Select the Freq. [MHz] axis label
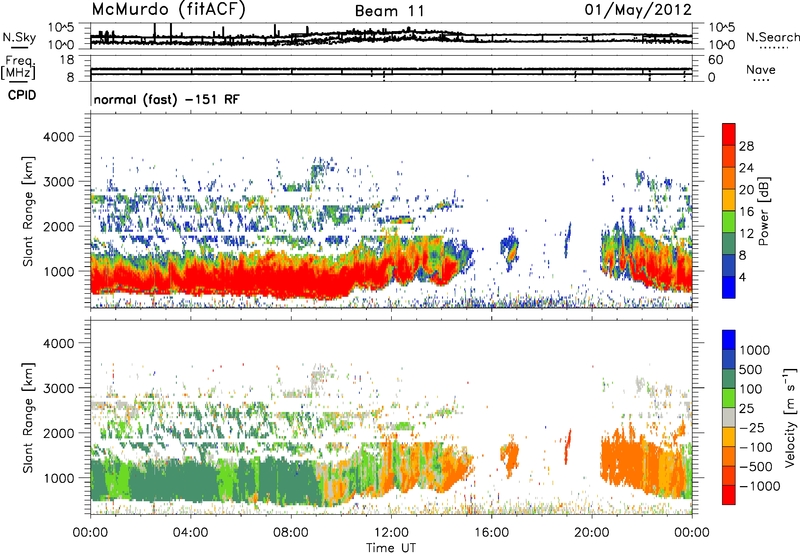800x554 pixels. point(18,68)
